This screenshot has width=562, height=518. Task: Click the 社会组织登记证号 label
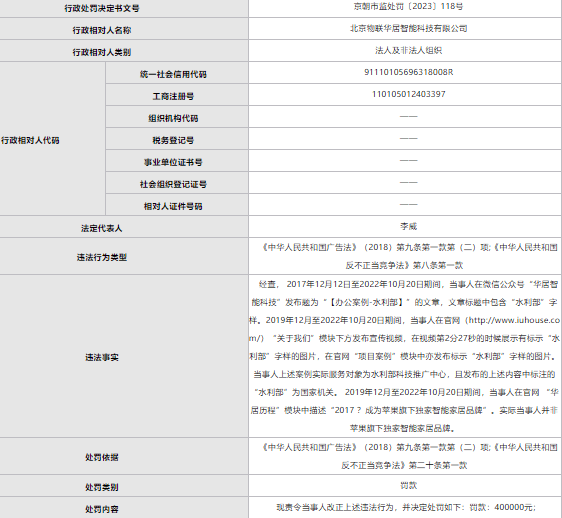(173, 184)
